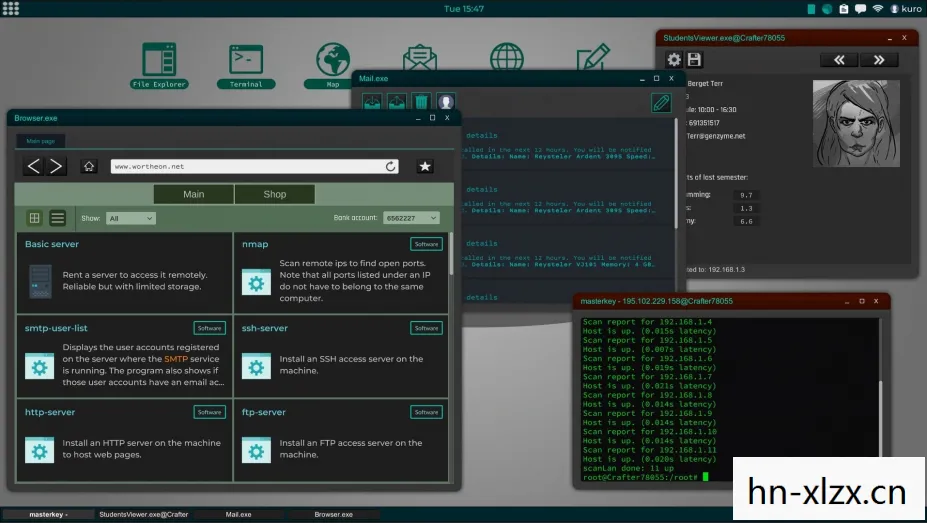Open the File Explorer desktop icon
This screenshot has width=927, height=523.
point(159,65)
